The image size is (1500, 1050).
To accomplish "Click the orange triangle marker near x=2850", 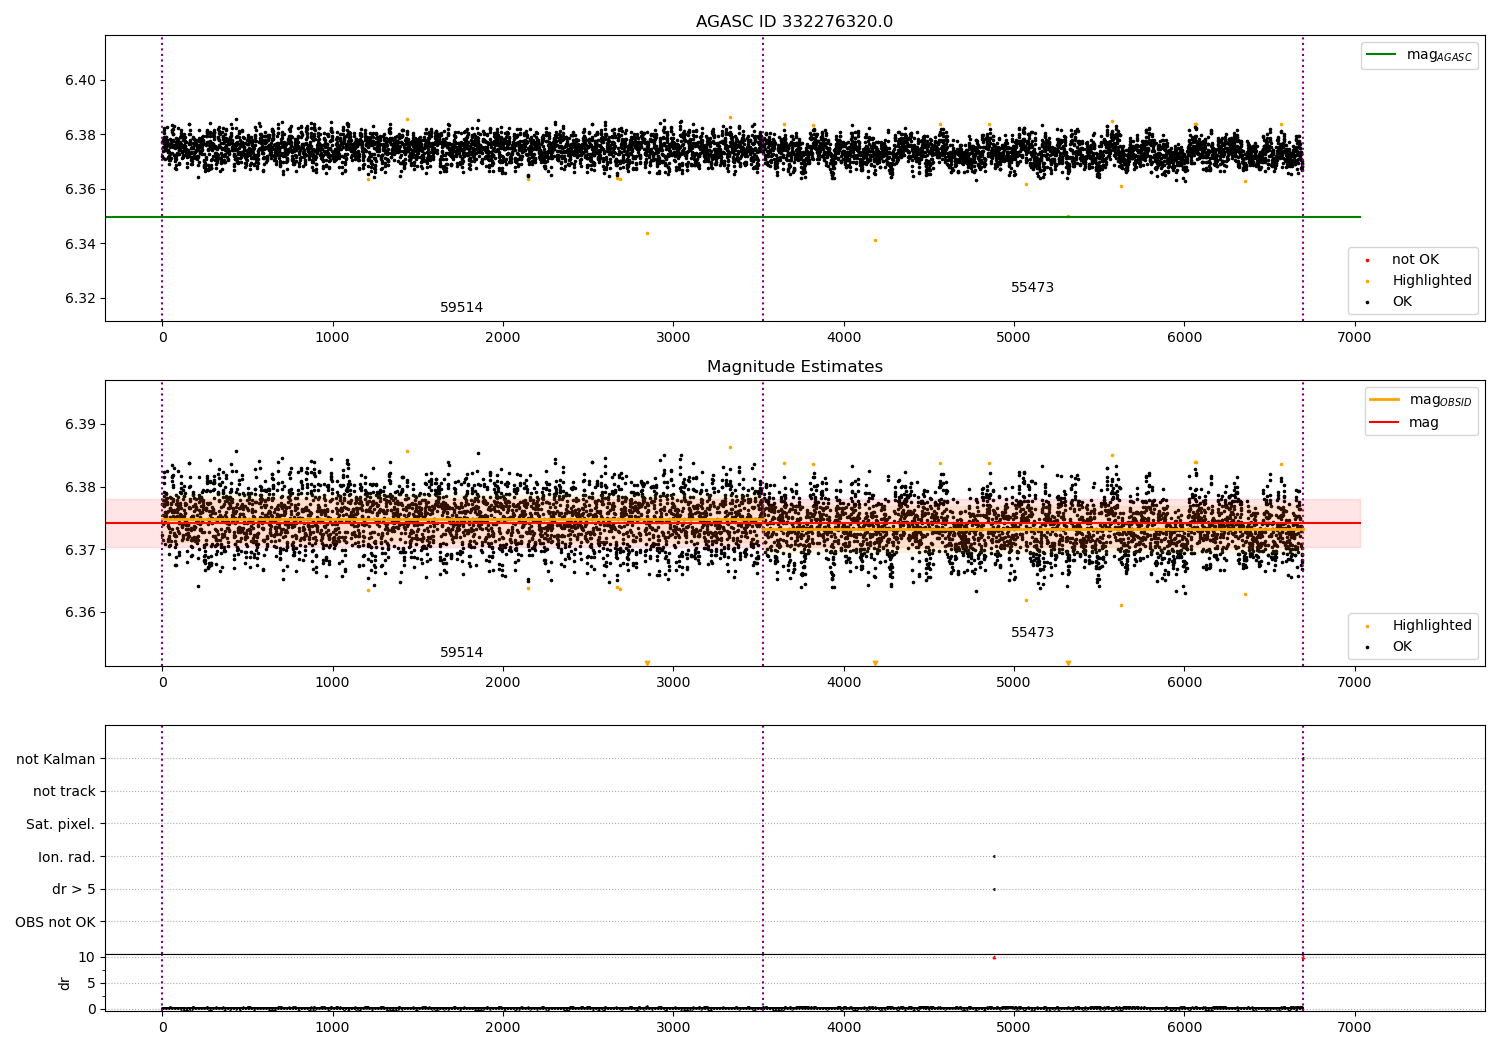I will click(x=647, y=663).
